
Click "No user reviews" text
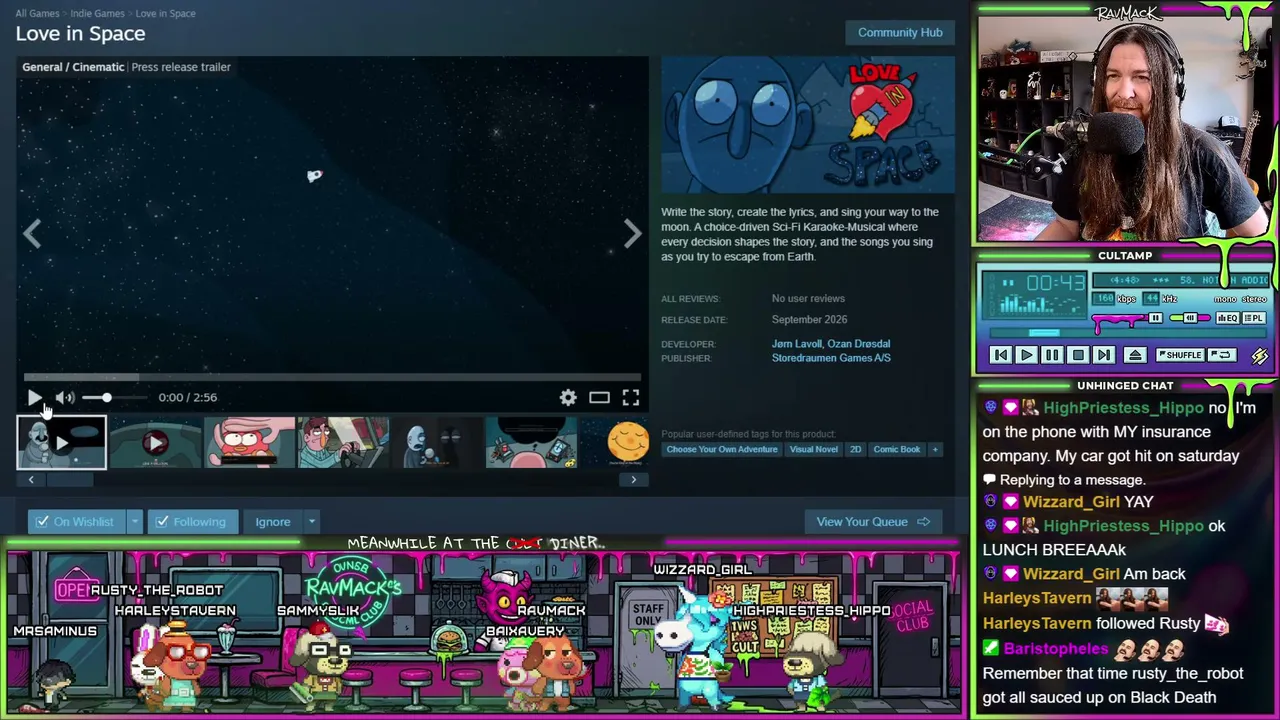click(x=808, y=298)
